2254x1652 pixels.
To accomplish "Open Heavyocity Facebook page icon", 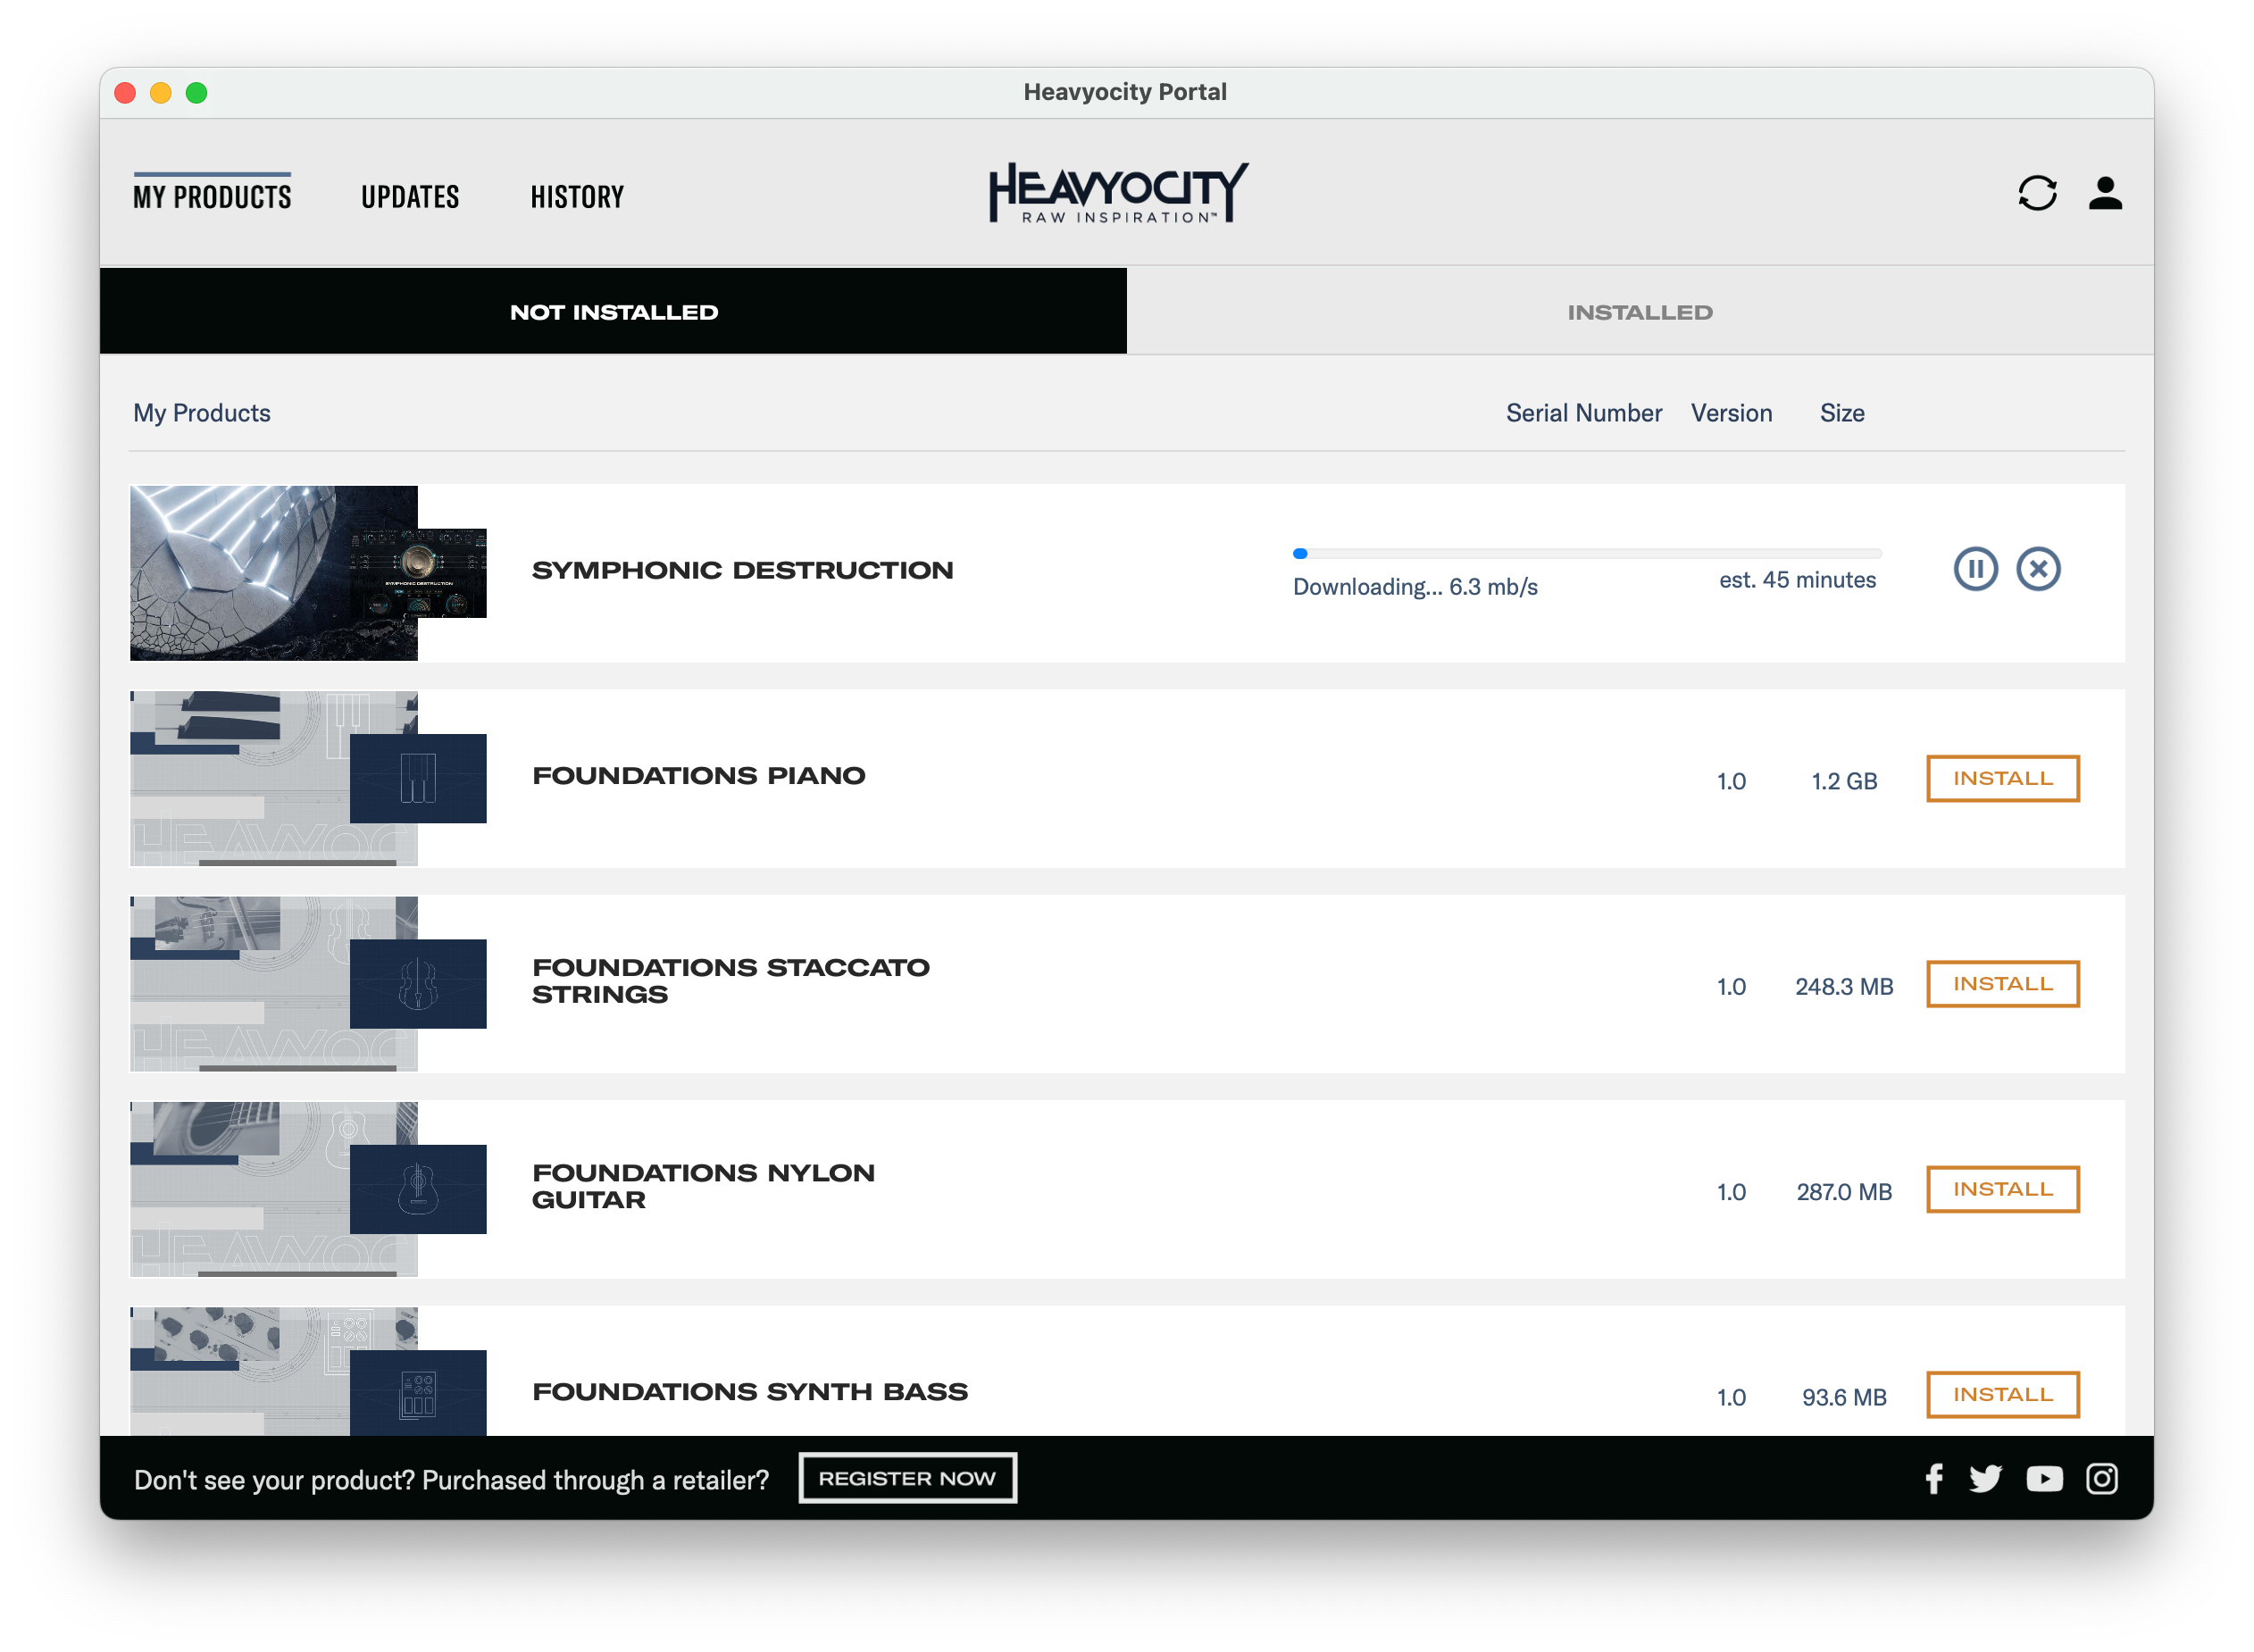I will pyautogui.click(x=1934, y=1479).
